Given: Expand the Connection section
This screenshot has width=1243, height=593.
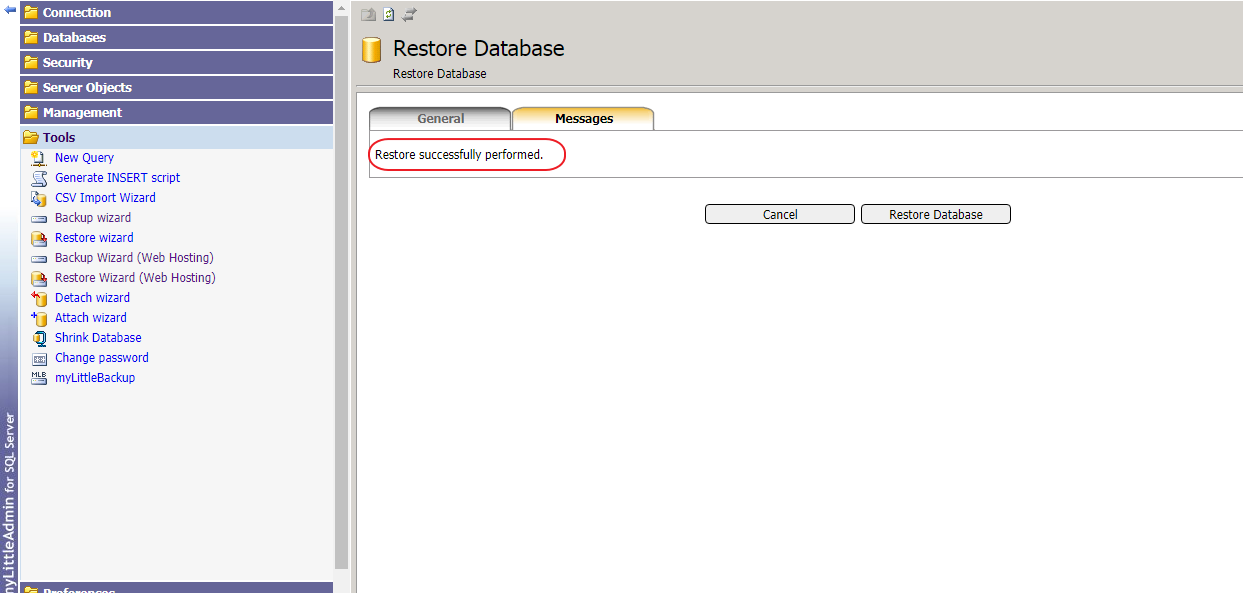Looking at the screenshot, I should [77, 13].
